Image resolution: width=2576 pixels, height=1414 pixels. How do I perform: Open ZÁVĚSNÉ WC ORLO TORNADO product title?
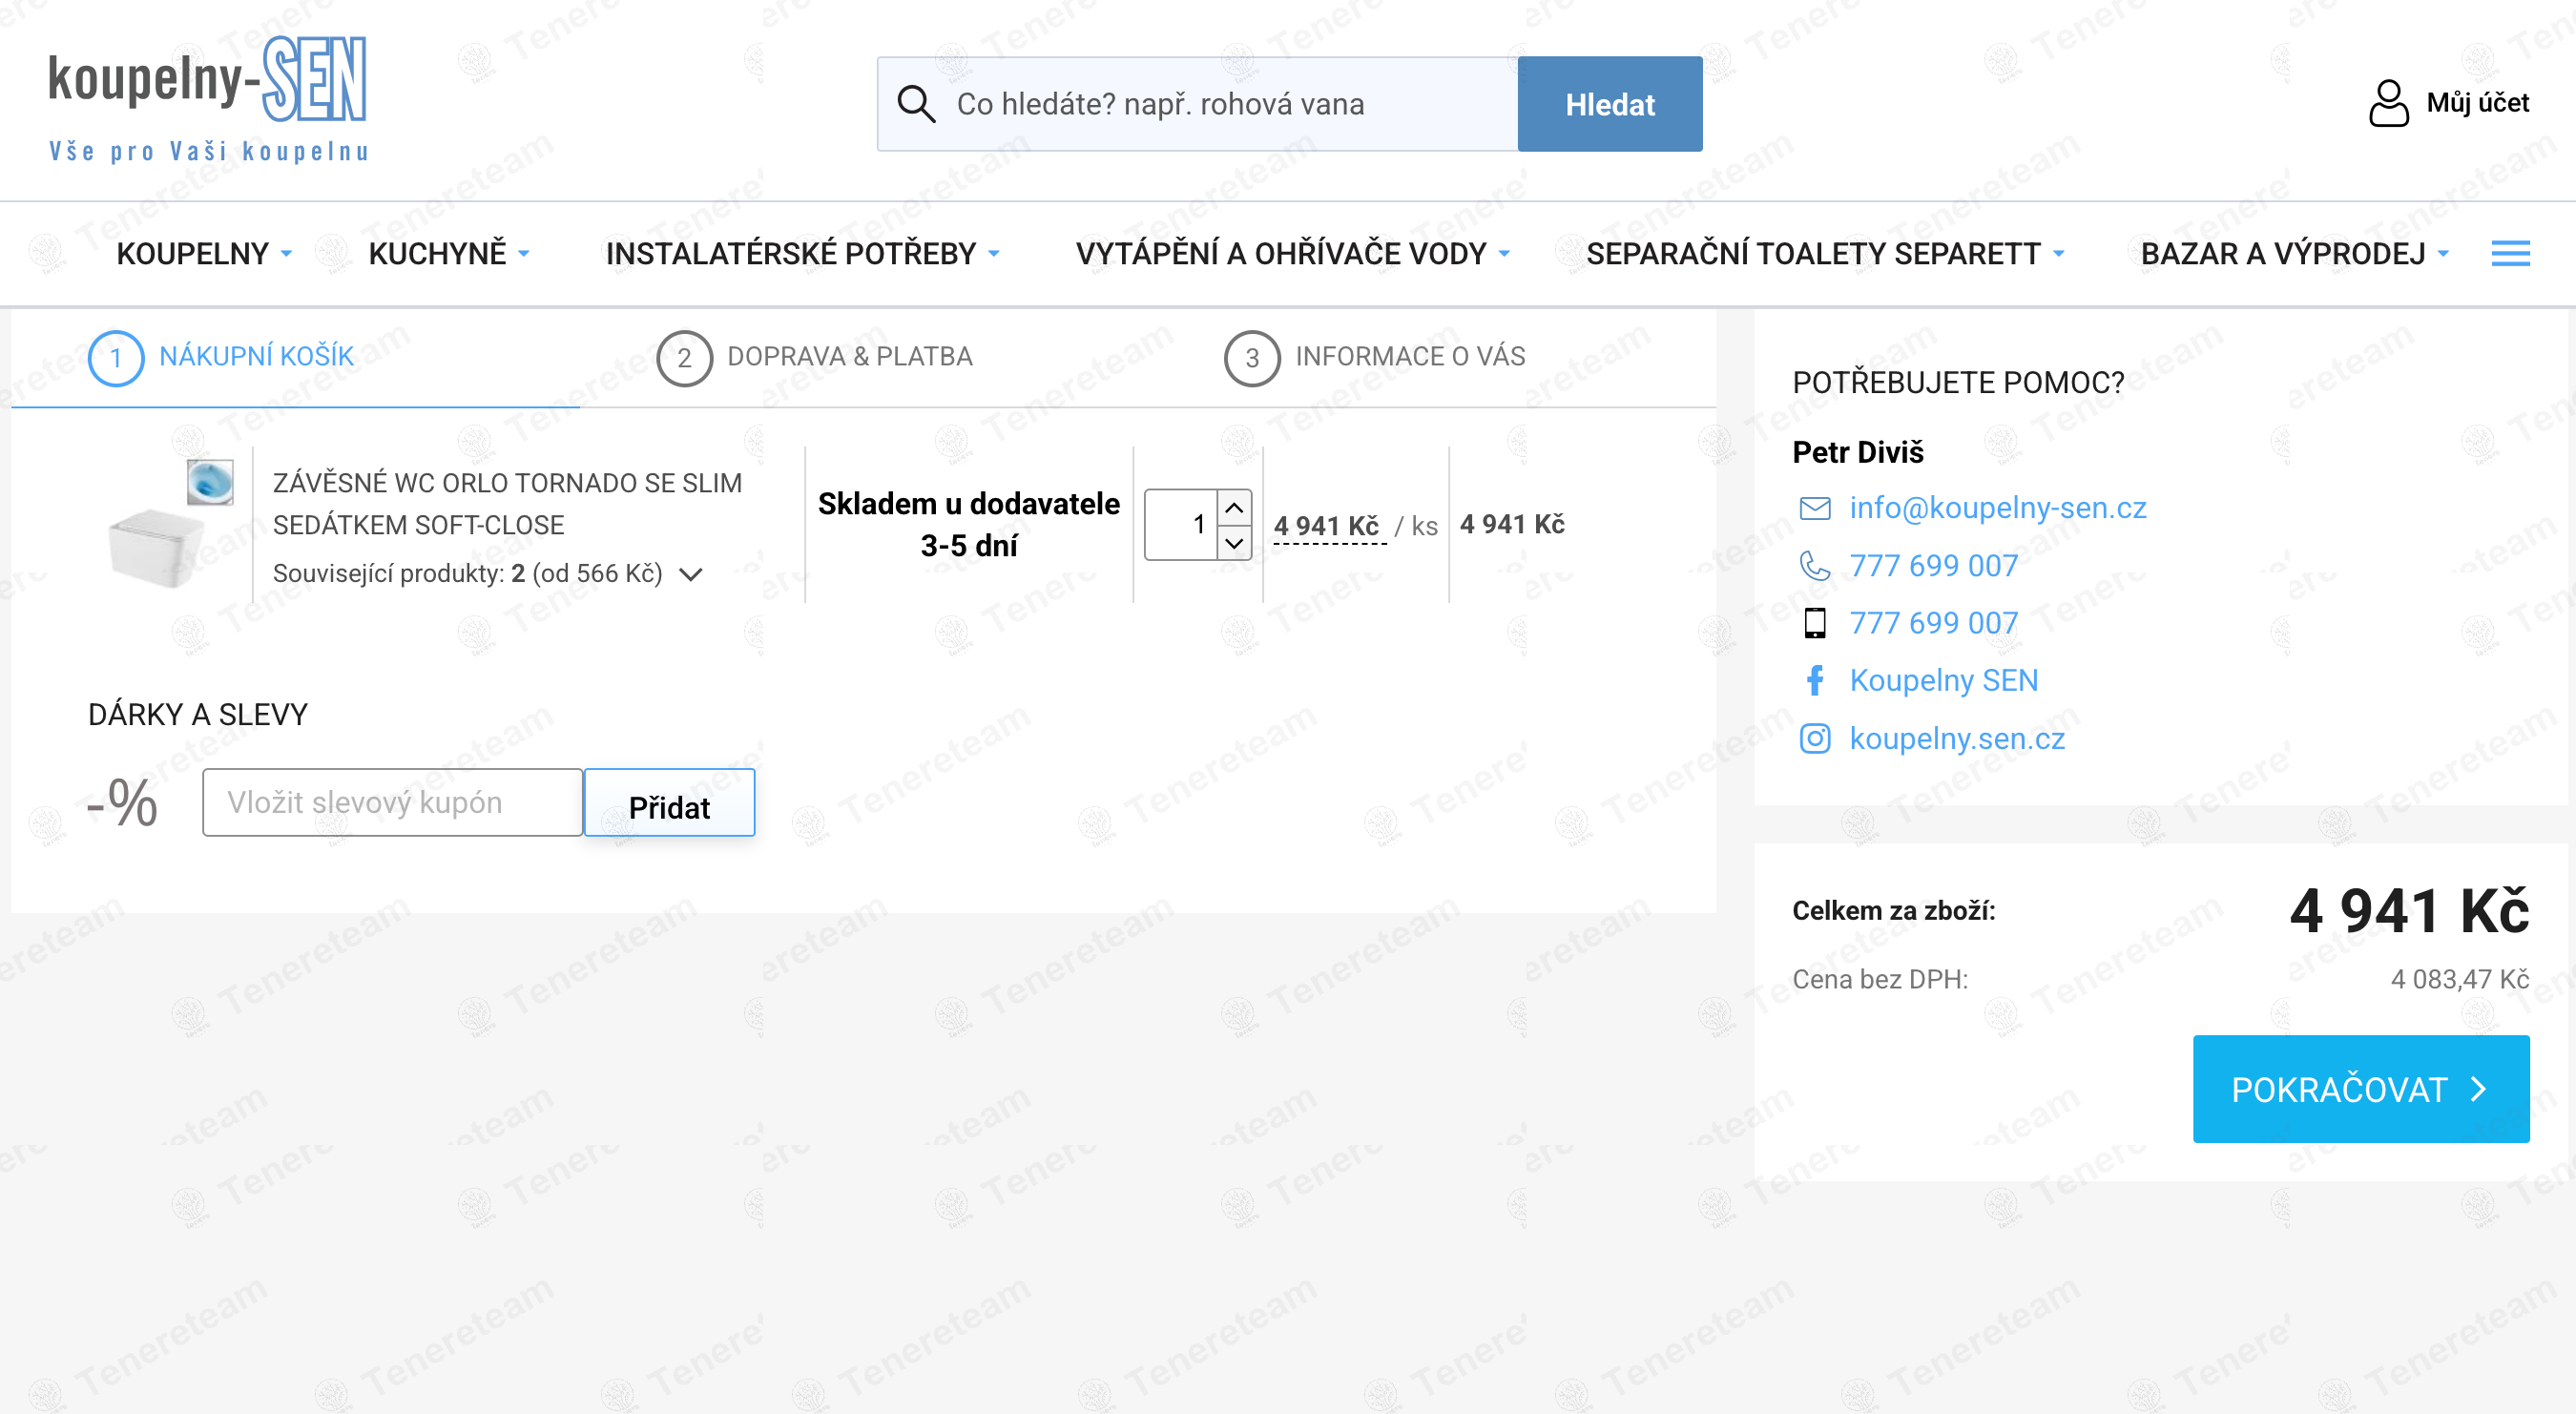(x=507, y=504)
